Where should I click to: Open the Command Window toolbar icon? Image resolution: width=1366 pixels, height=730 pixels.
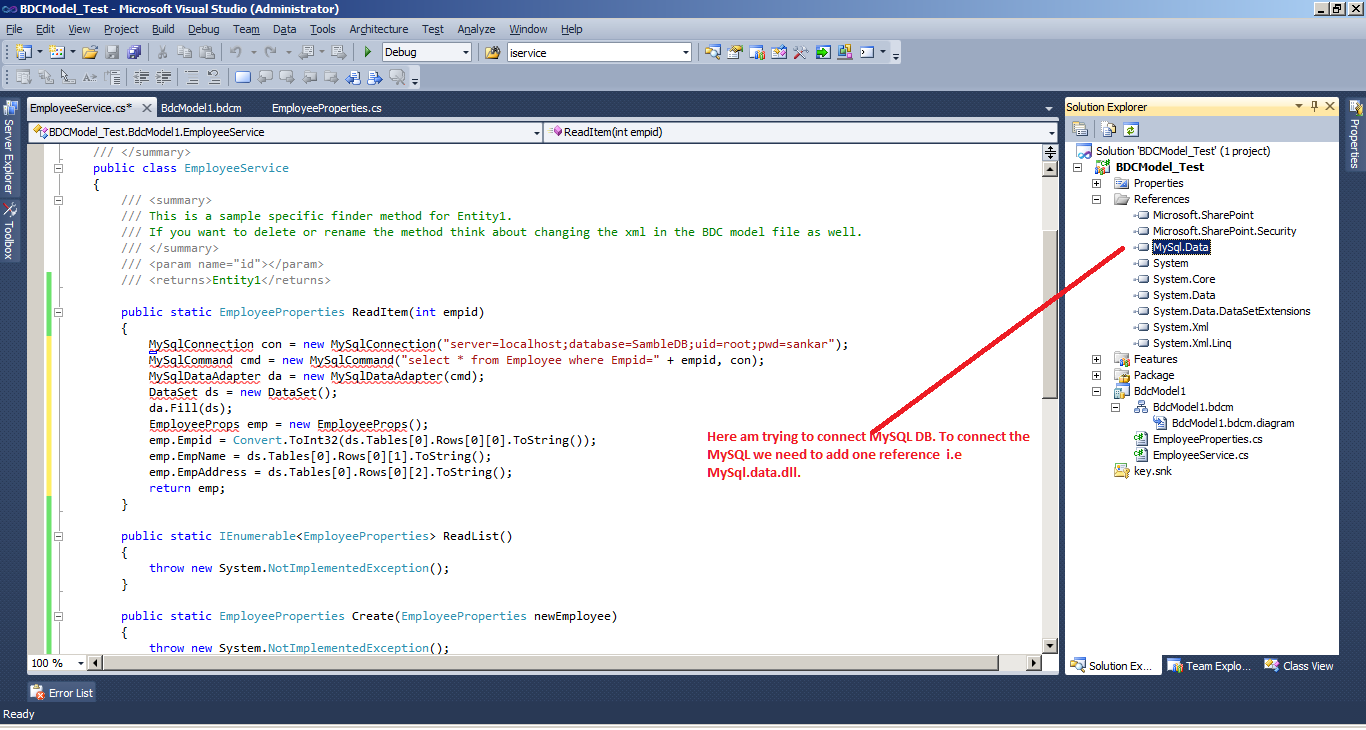(867, 52)
